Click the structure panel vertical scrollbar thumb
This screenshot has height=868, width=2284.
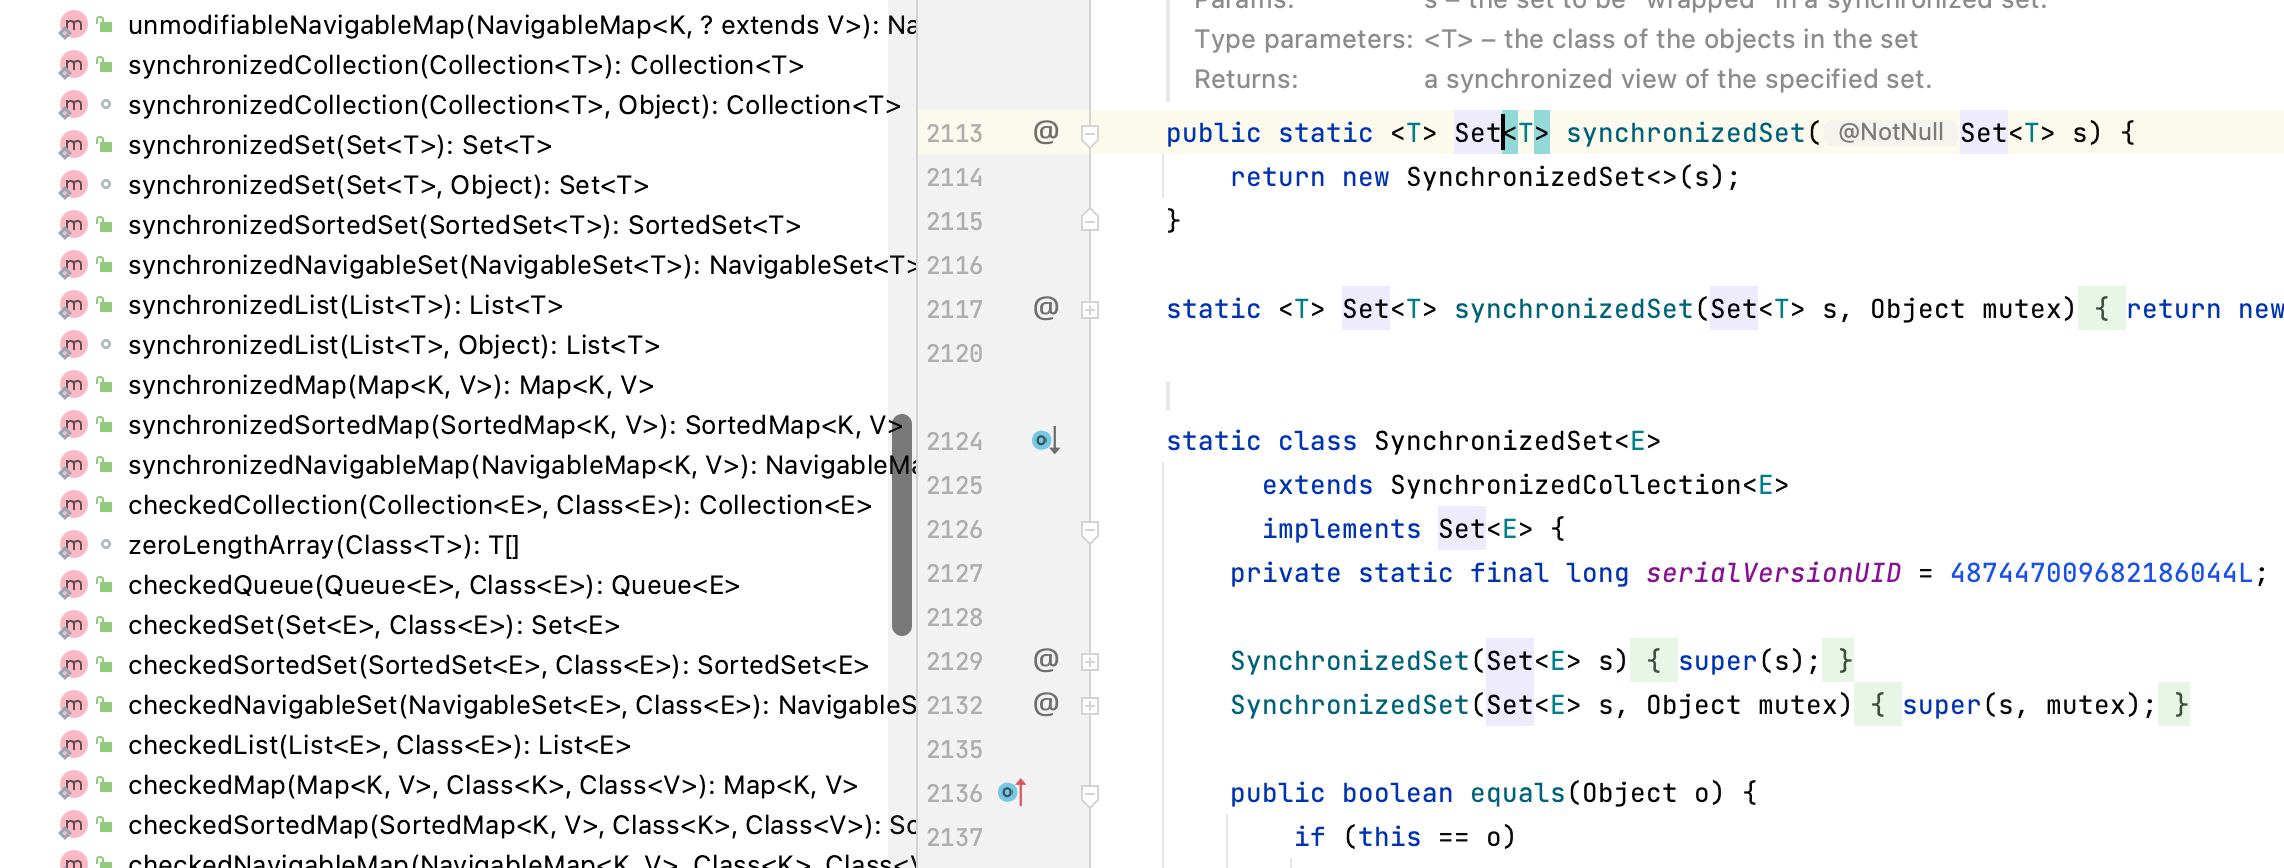901,525
